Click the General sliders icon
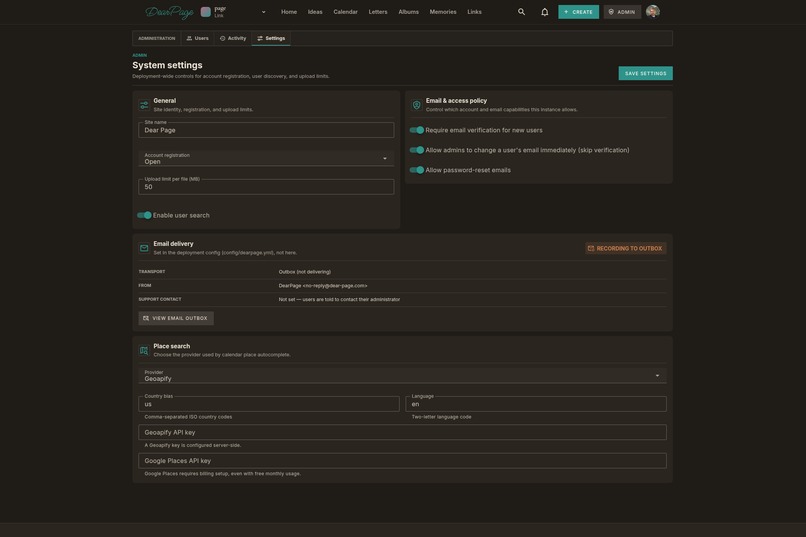This screenshot has height=537, width=806. pyautogui.click(x=144, y=105)
